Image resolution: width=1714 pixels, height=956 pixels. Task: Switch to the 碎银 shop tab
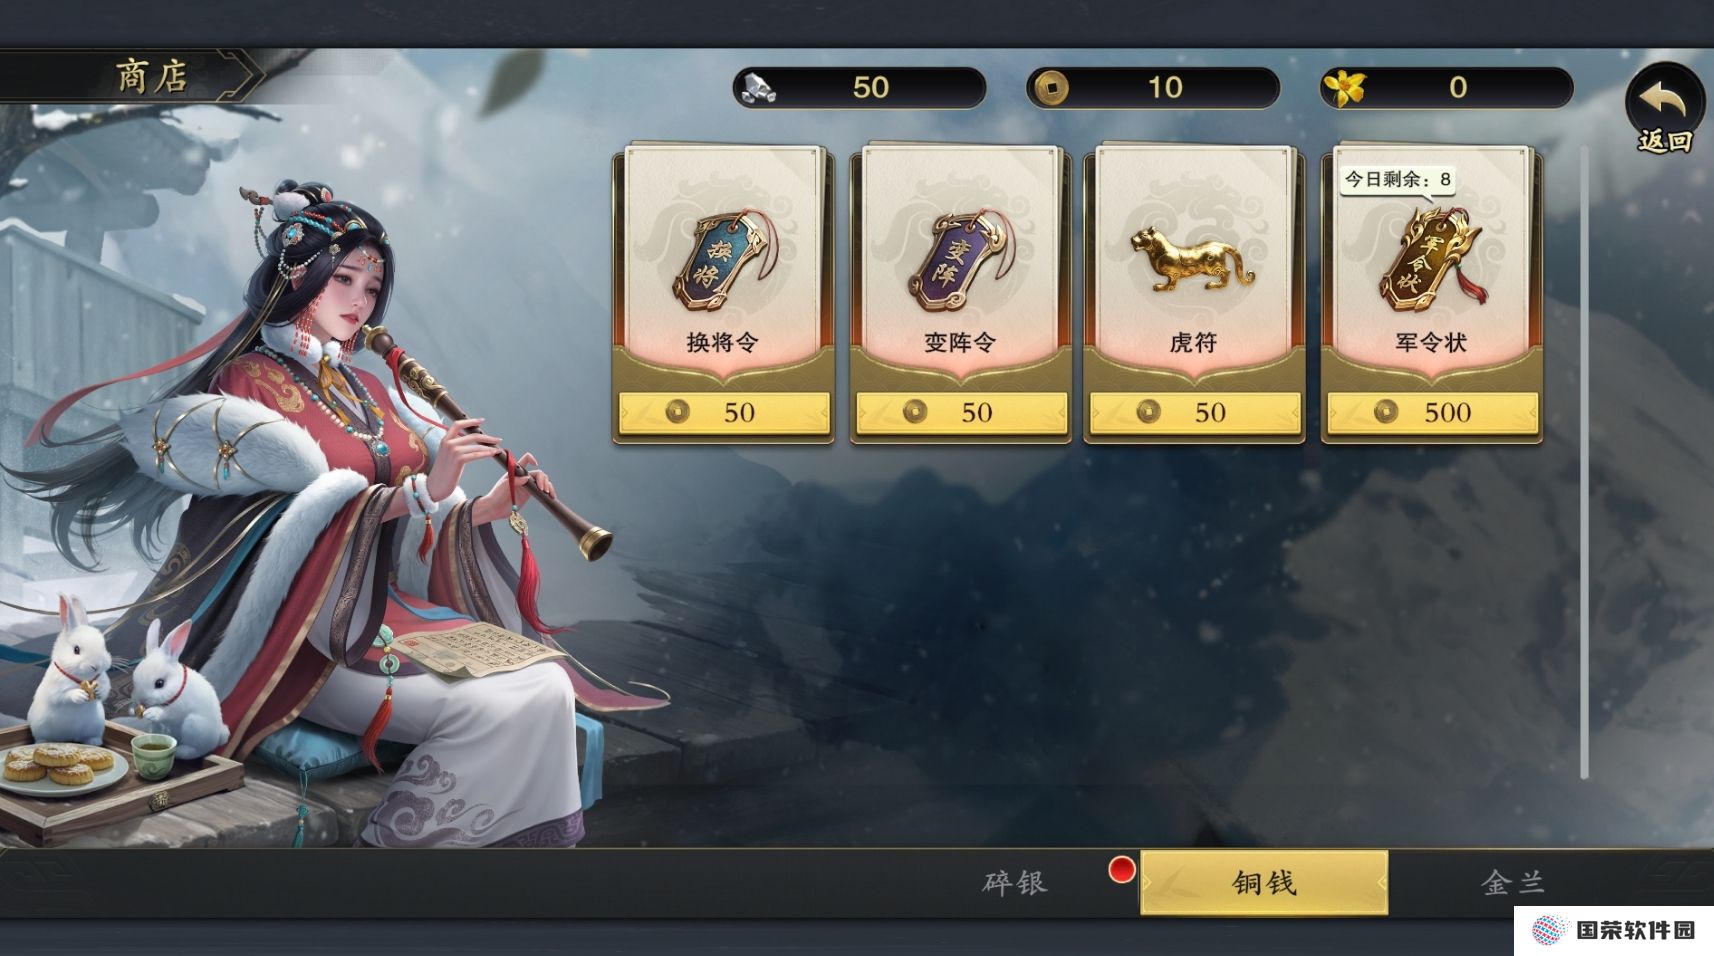coord(1014,882)
